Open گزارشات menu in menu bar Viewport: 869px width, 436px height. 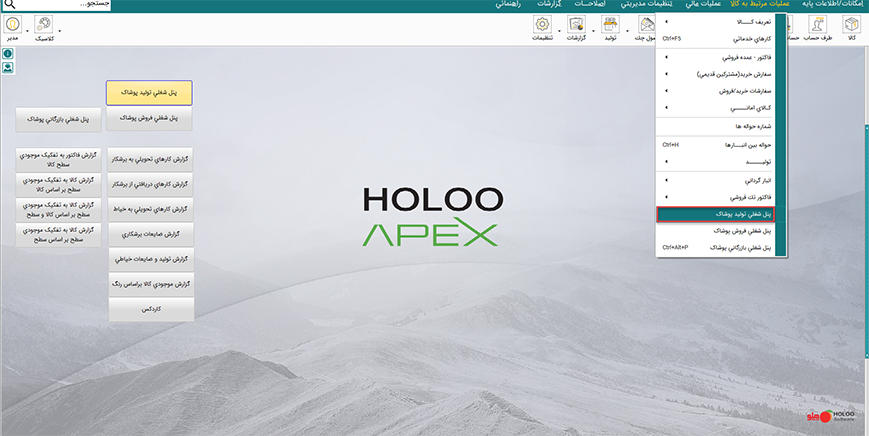coord(549,4)
